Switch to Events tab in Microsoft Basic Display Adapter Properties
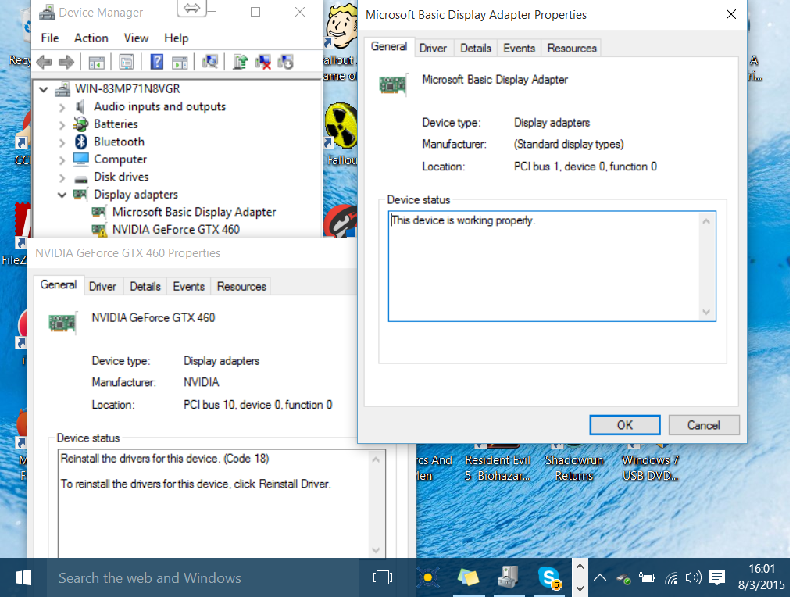Viewport: 790px width, 597px height. pos(519,48)
